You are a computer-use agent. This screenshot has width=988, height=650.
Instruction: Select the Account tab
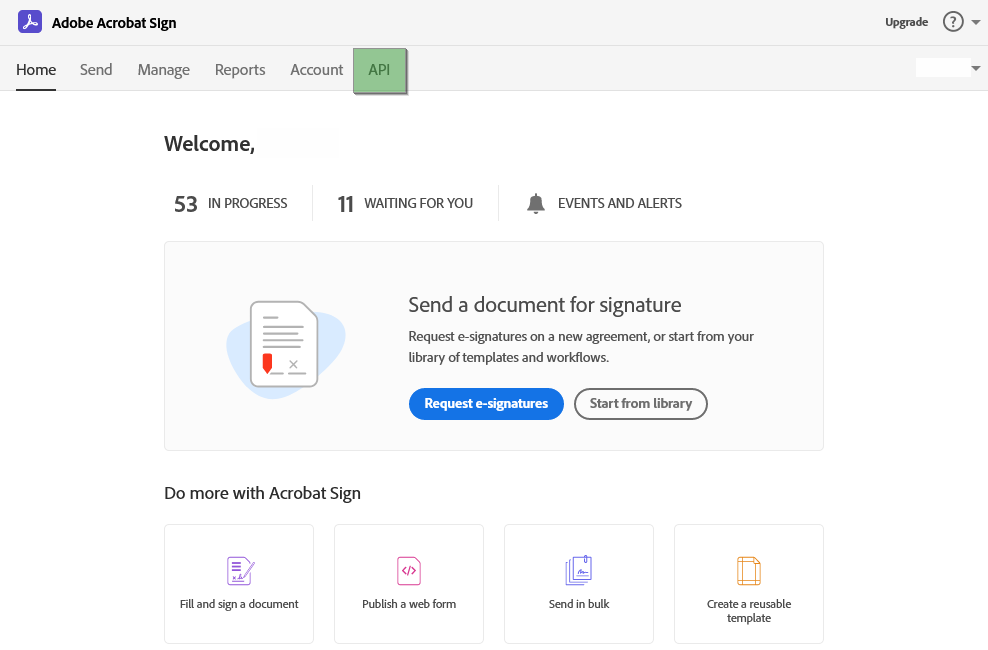[x=316, y=69]
